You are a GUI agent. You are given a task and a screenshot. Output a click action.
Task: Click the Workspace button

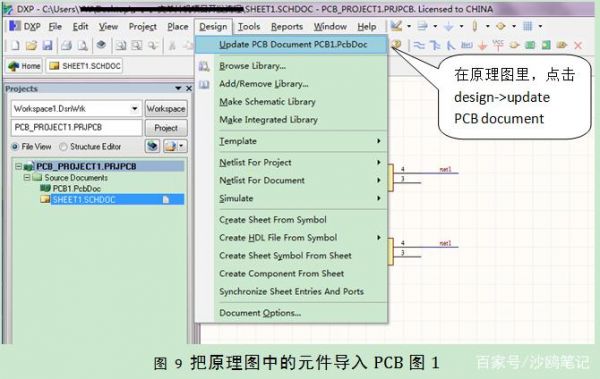[x=166, y=109]
